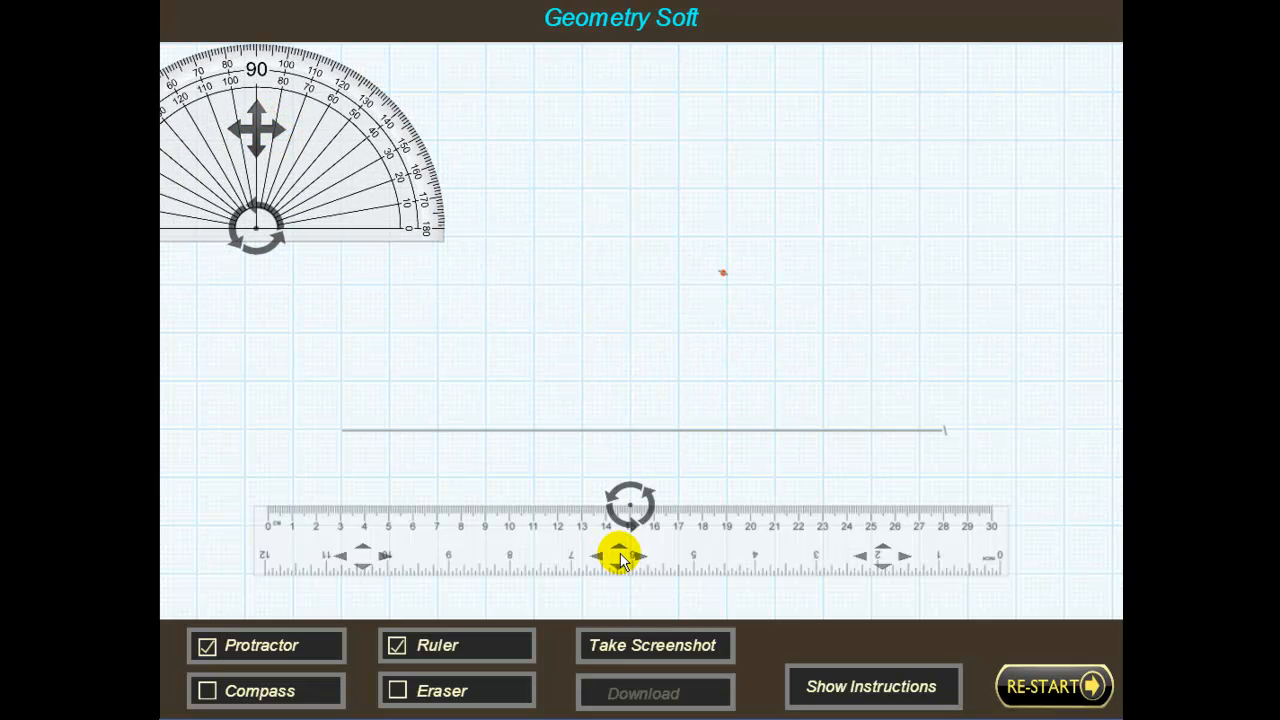Click the down arrow between inch marks 11 and 10
1280x720 pixels.
pyautogui.click(x=362, y=566)
